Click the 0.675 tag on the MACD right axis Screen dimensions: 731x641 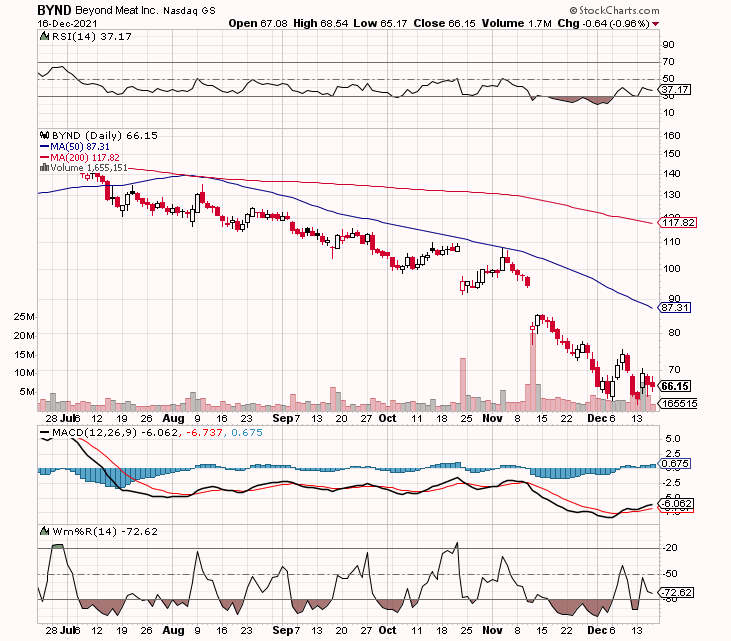(675, 463)
